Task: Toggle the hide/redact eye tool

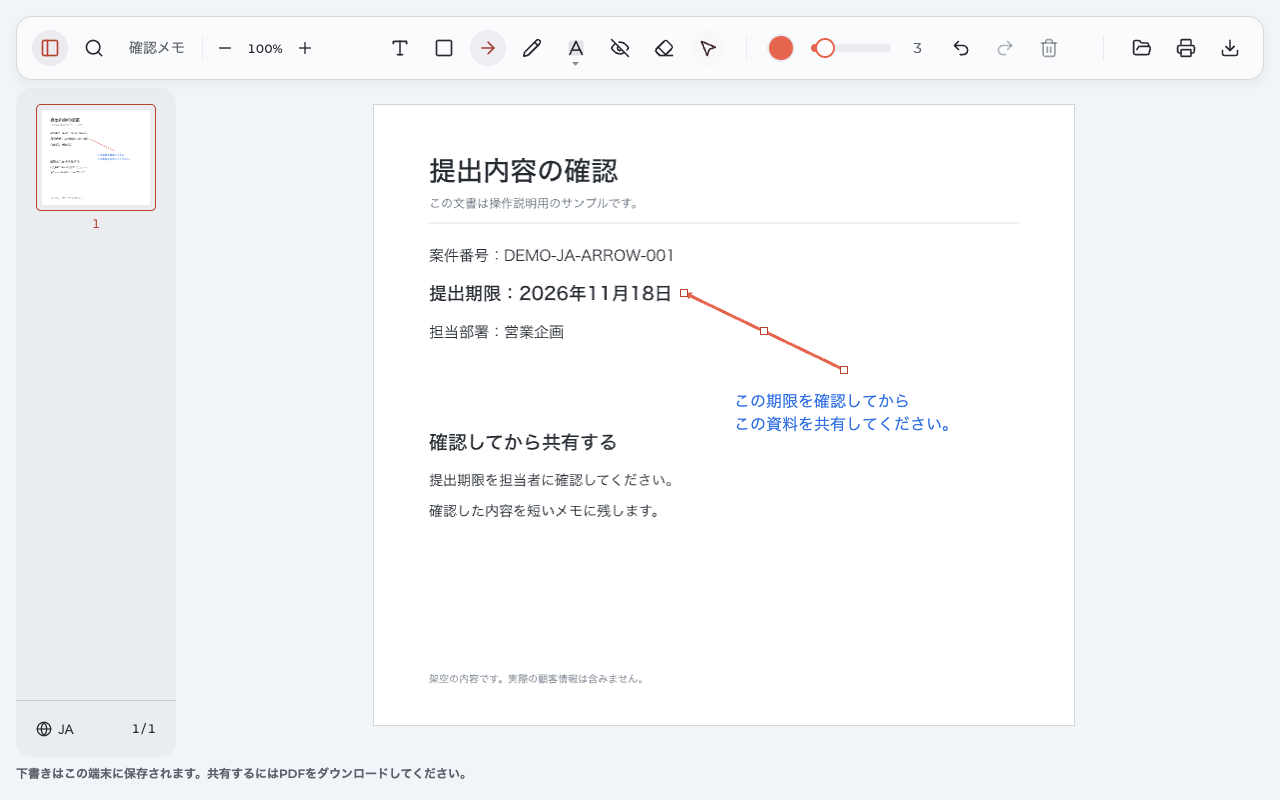Action: tap(620, 48)
